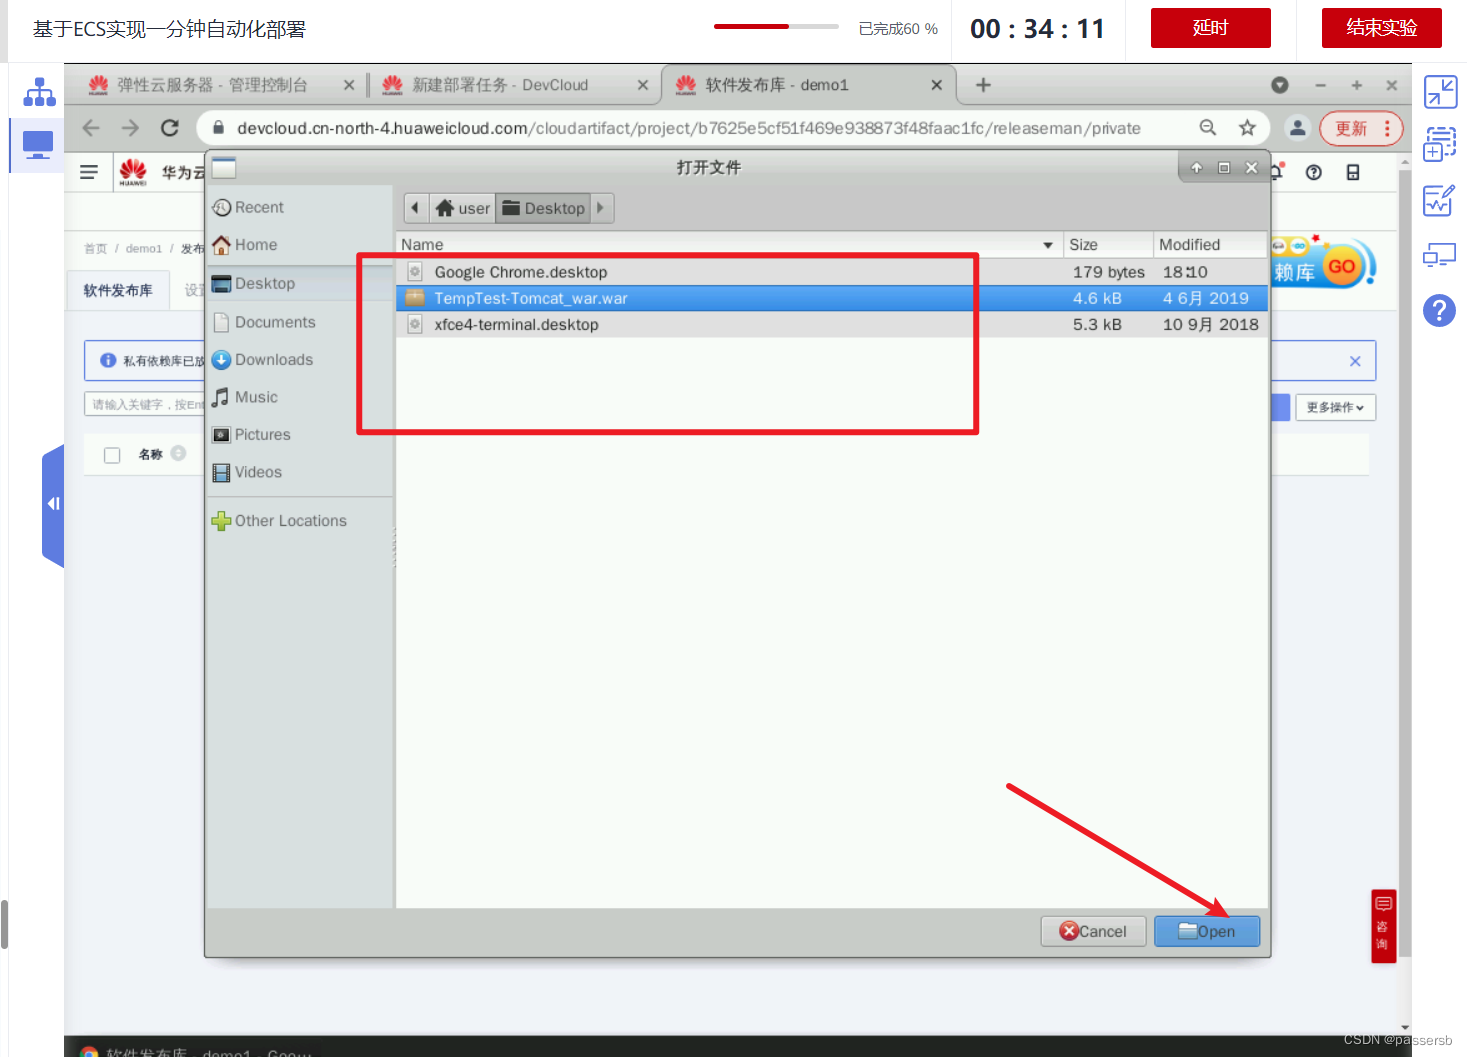Viewport: 1467px width, 1057px height.
Task: Click the path bar right arrow
Action: coord(601,208)
